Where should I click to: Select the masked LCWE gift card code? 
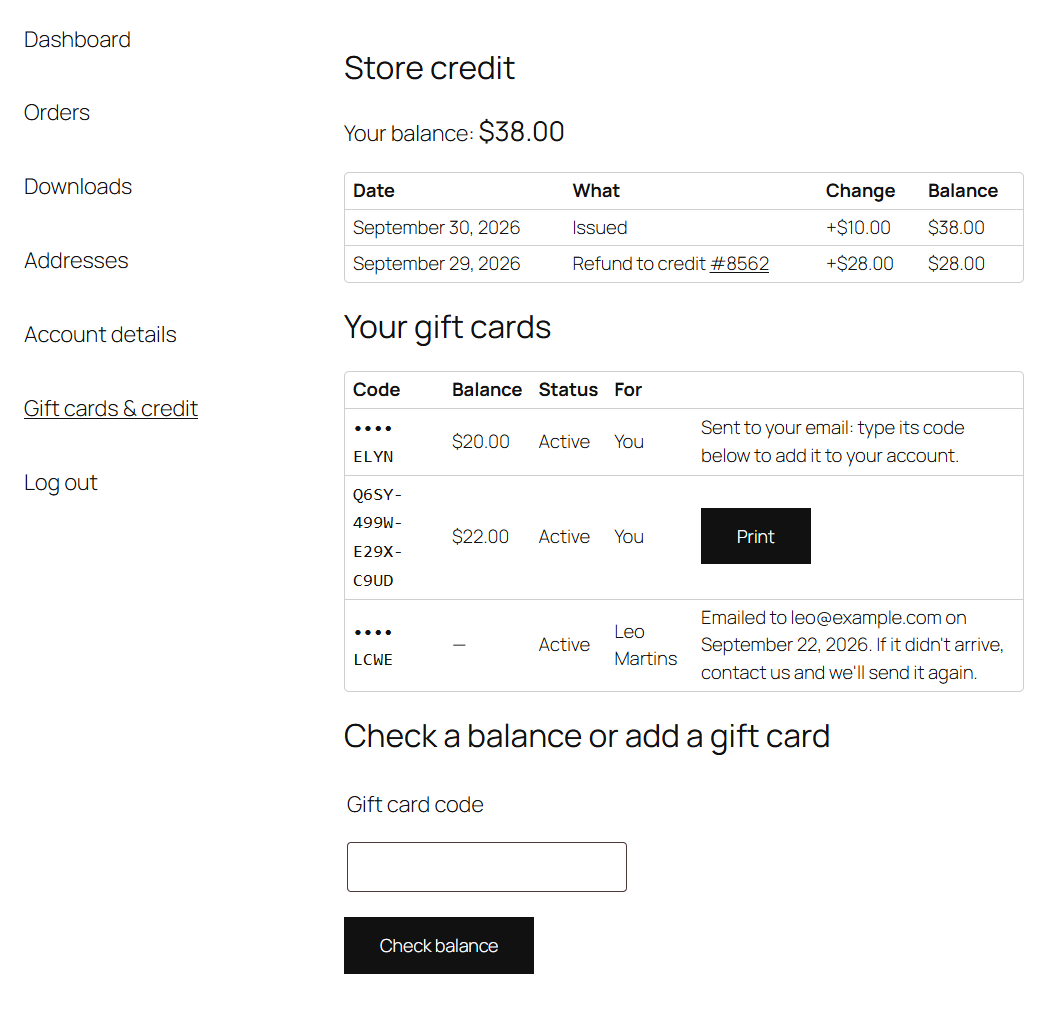(x=373, y=645)
